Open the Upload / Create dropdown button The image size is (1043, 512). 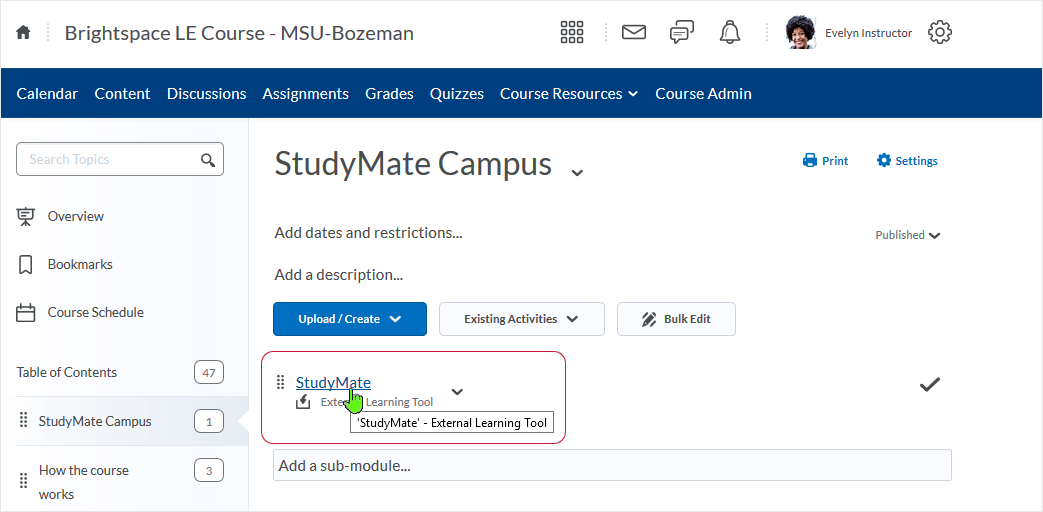click(350, 319)
